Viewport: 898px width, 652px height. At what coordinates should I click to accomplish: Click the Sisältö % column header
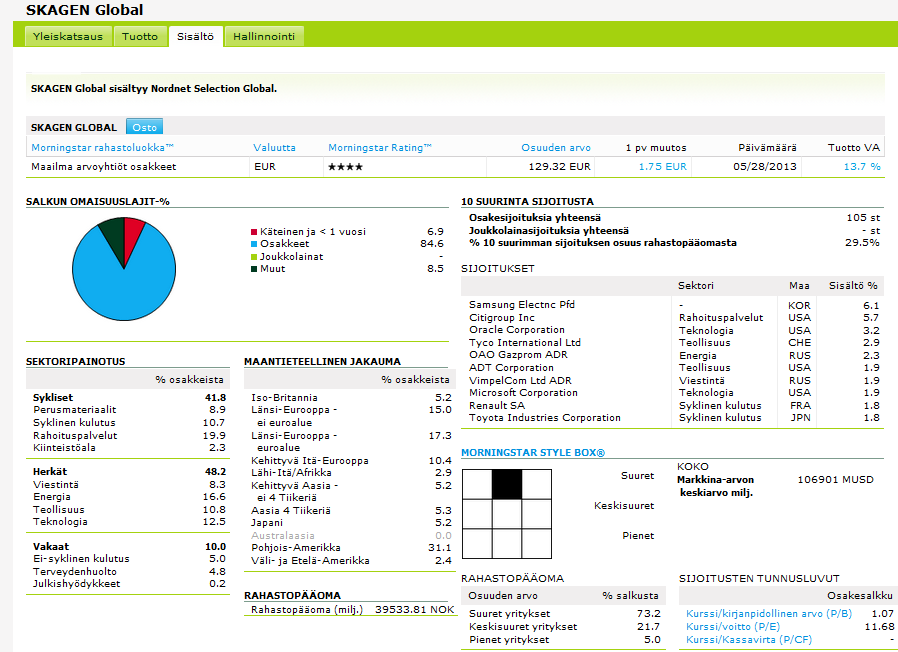coord(853,285)
